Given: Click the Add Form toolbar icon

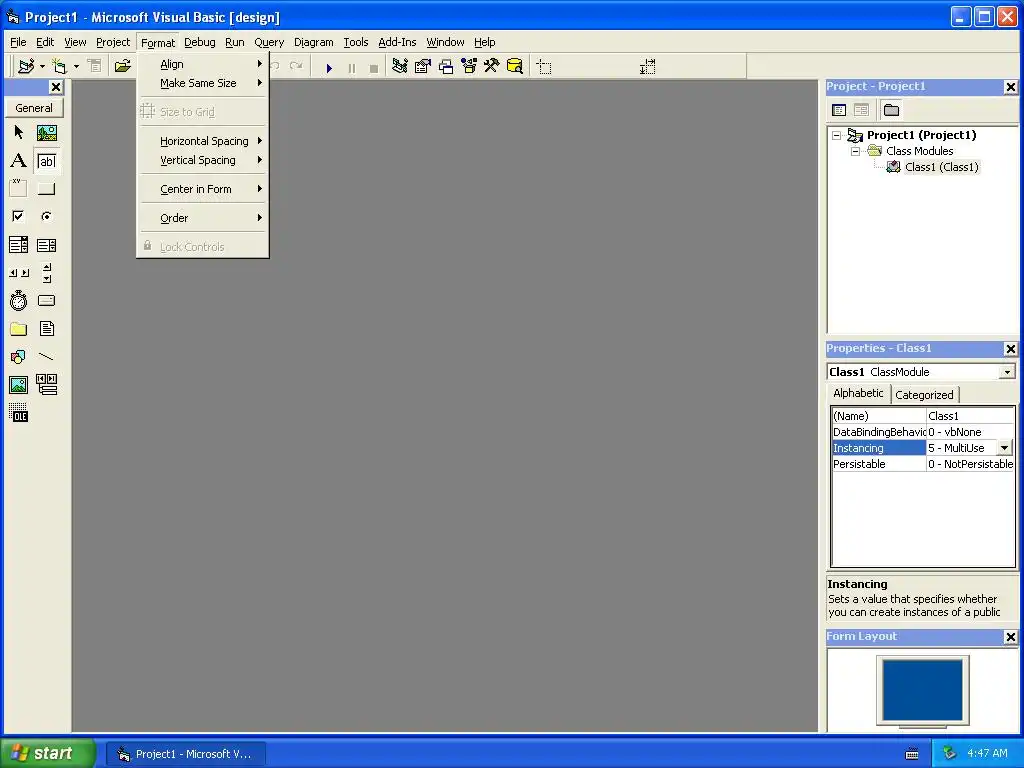Looking at the screenshot, I should coord(59,66).
